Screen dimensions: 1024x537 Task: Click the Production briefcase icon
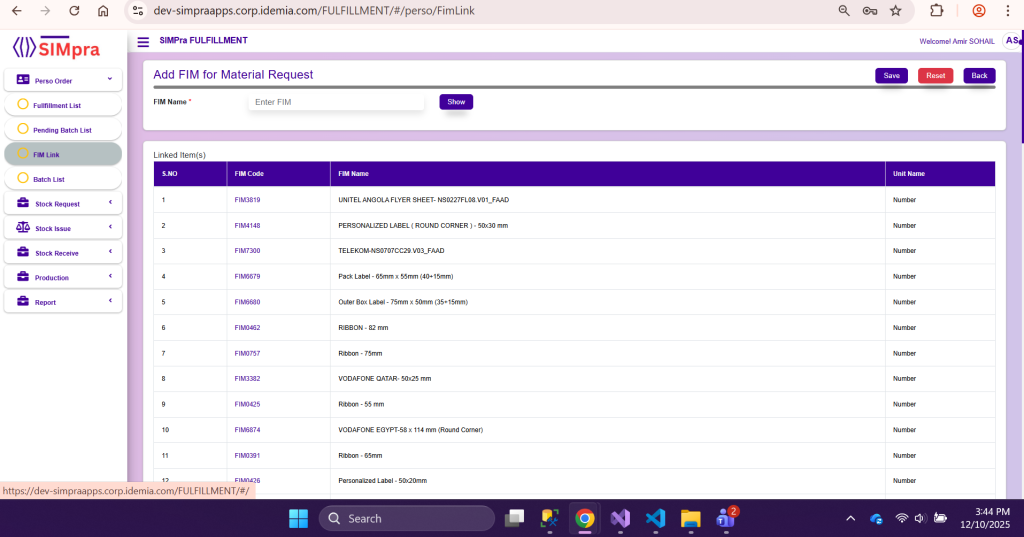(x=23, y=277)
